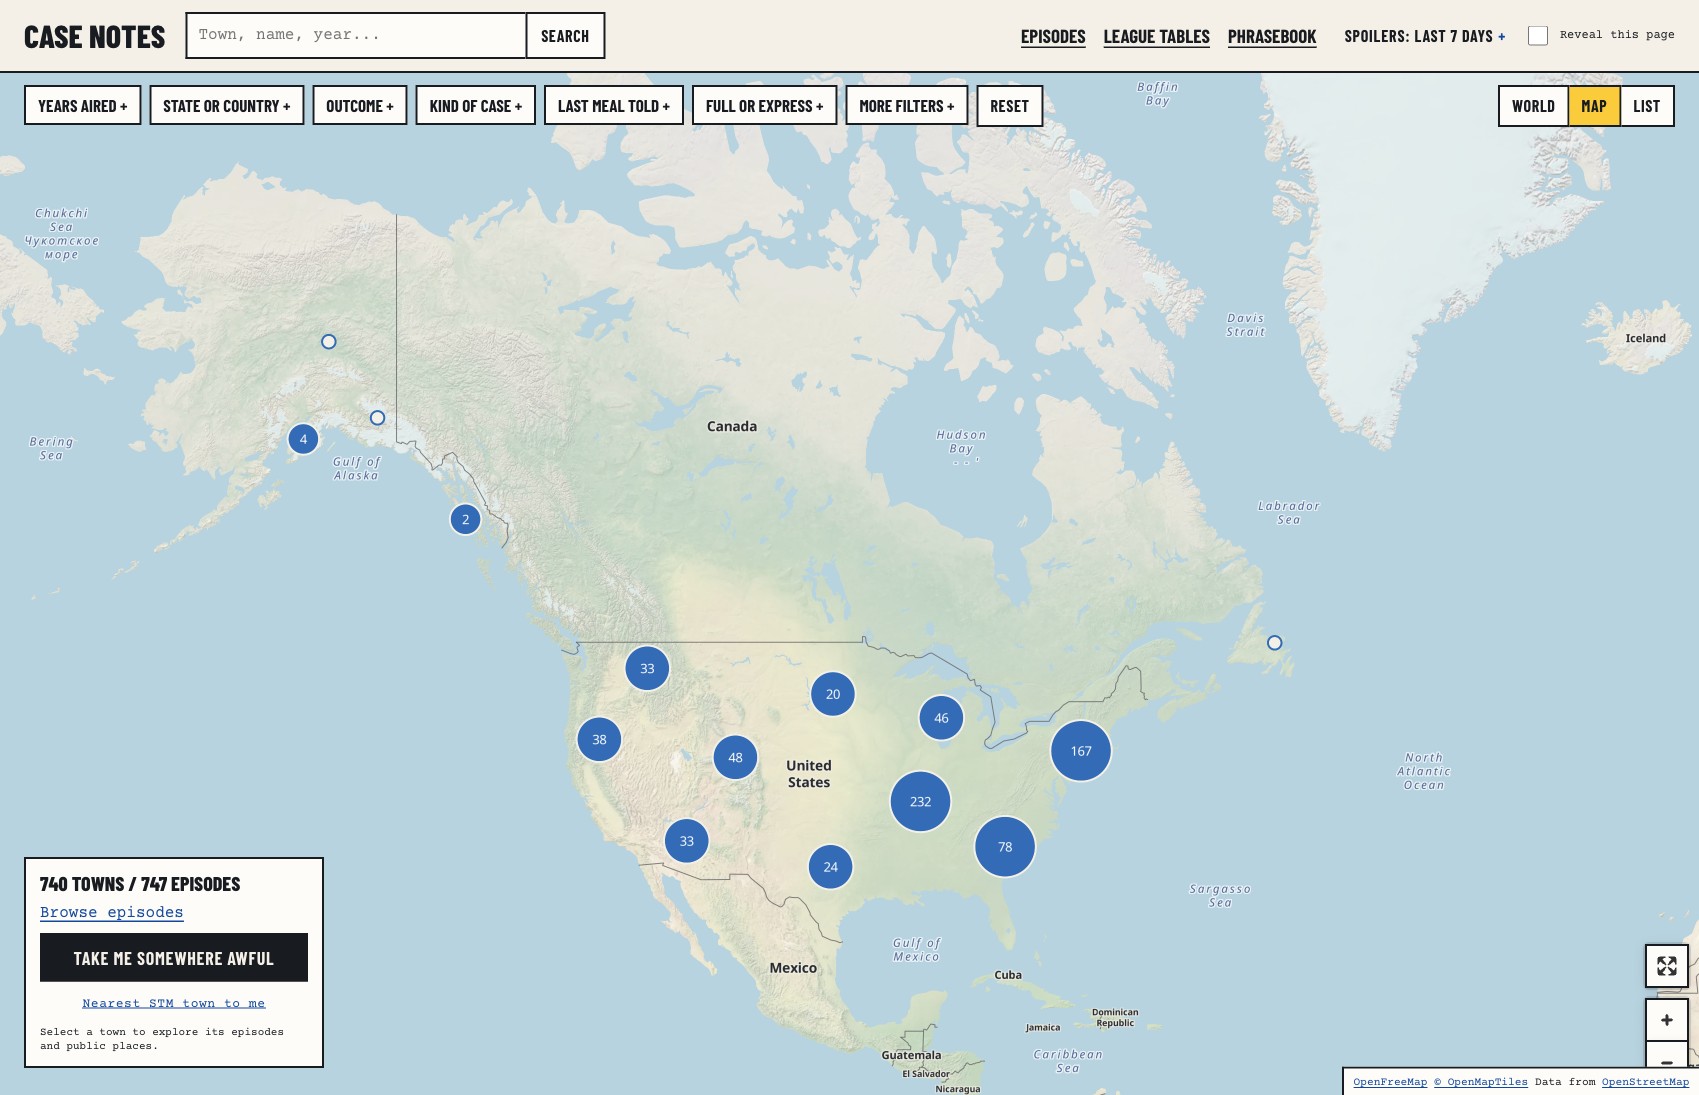Click the fullscreen map icon
1699x1095 pixels.
point(1666,966)
